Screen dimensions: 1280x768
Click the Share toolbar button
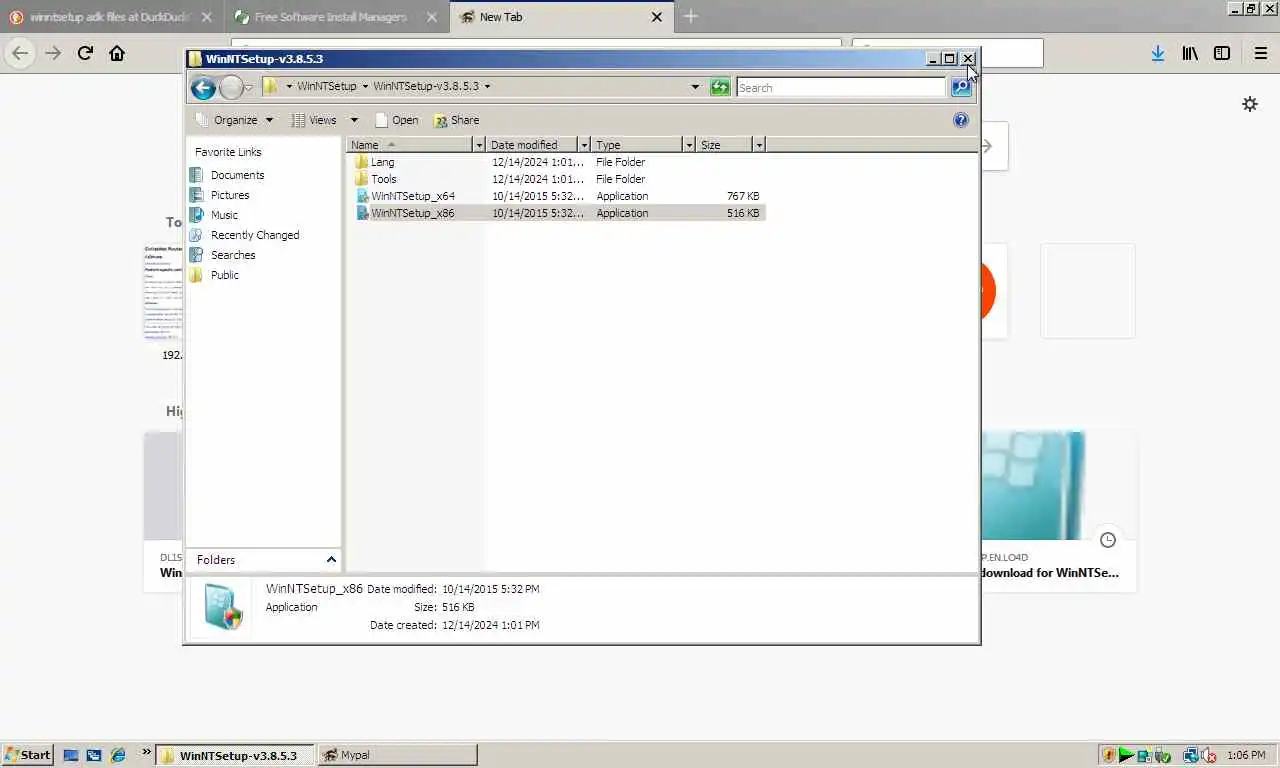click(456, 120)
